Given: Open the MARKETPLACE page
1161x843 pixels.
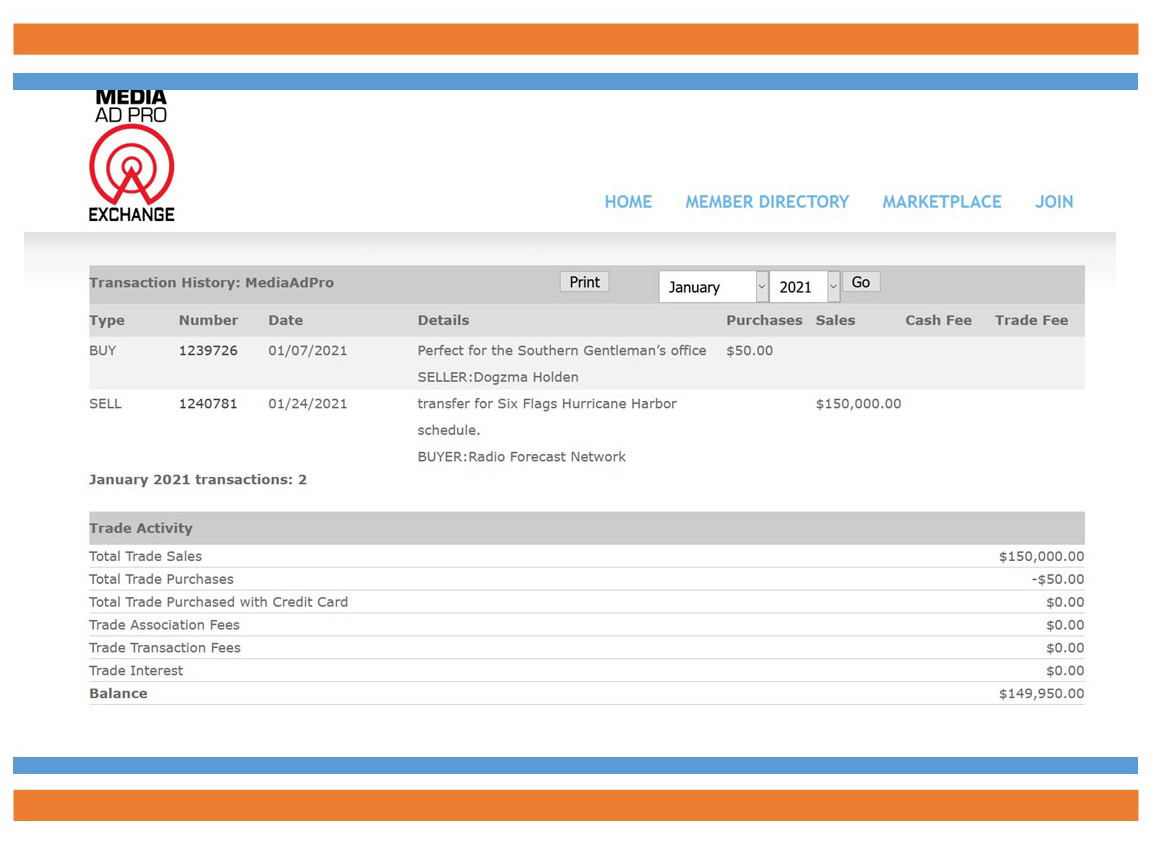Looking at the screenshot, I should (x=942, y=202).
